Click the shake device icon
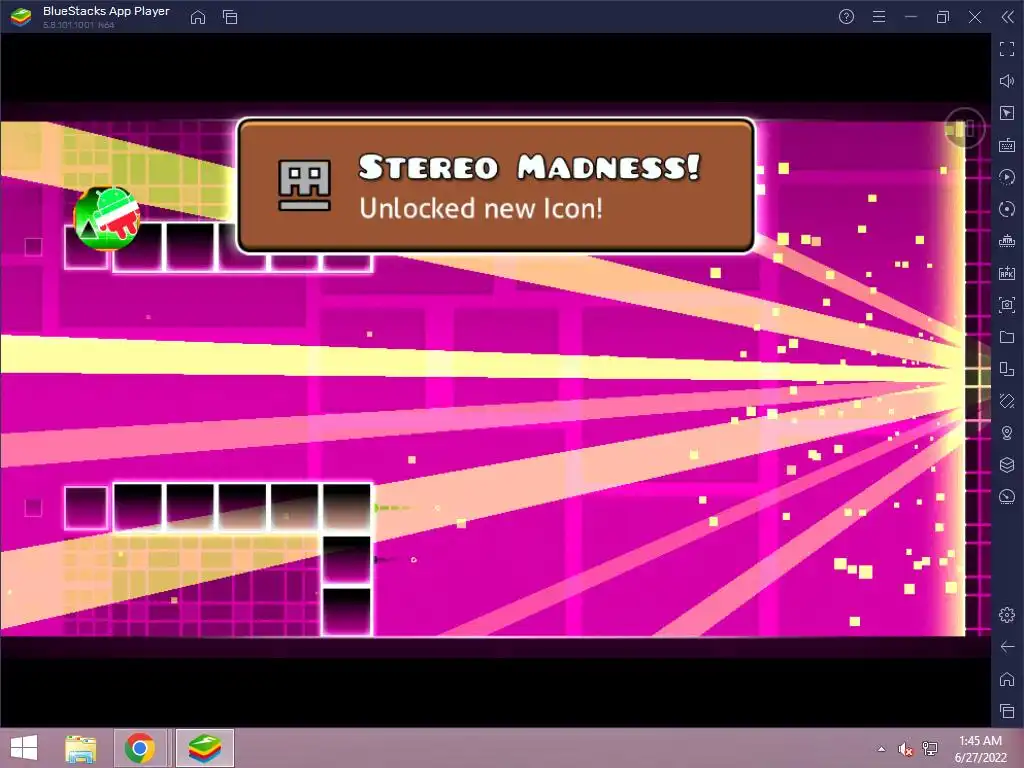This screenshot has height=768, width=1024. (1007, 401)
